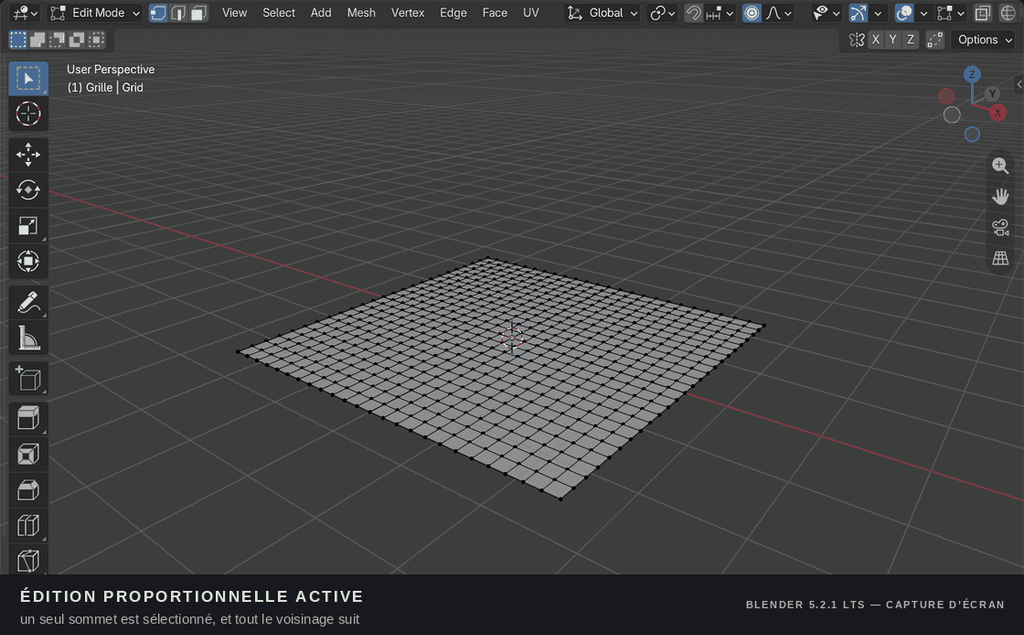Open the Vertex menu
Image resolution: width=1024 pixels, height=635 pixels.
408,13
